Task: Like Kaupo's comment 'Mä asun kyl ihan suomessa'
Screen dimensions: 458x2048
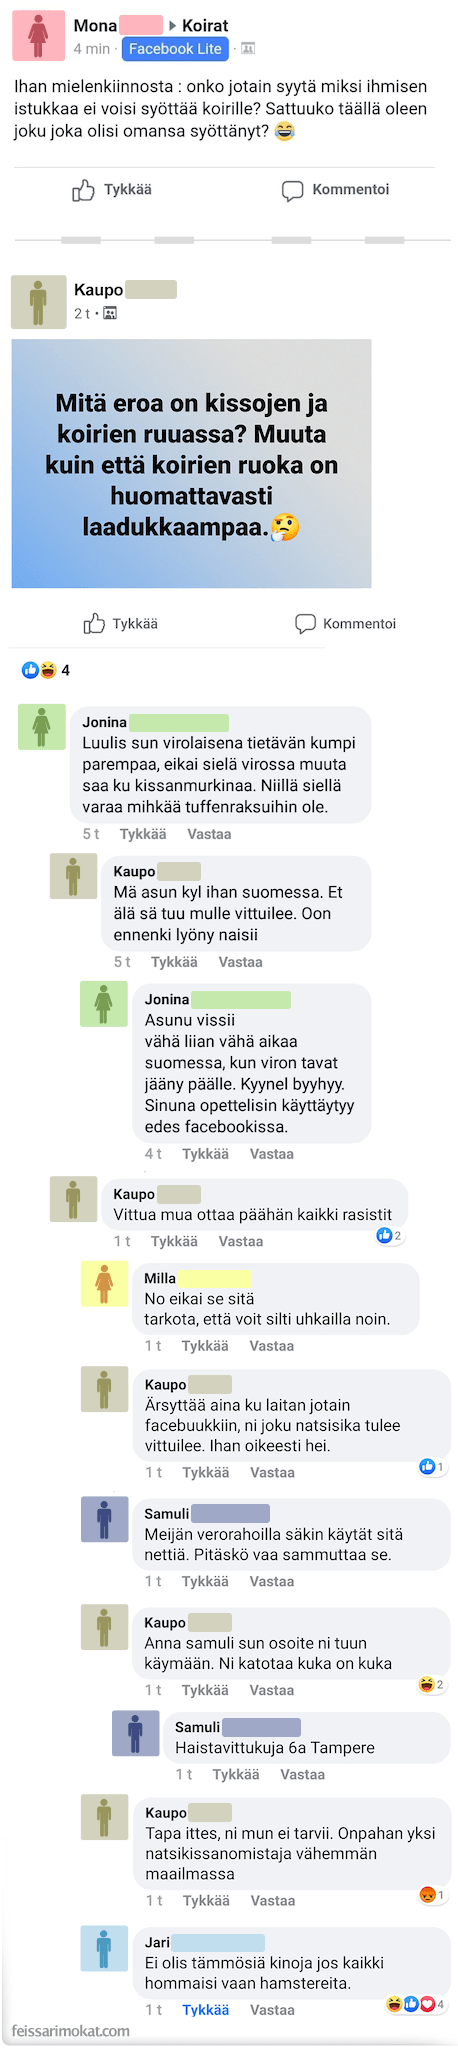Action: (x=174, y=962)
